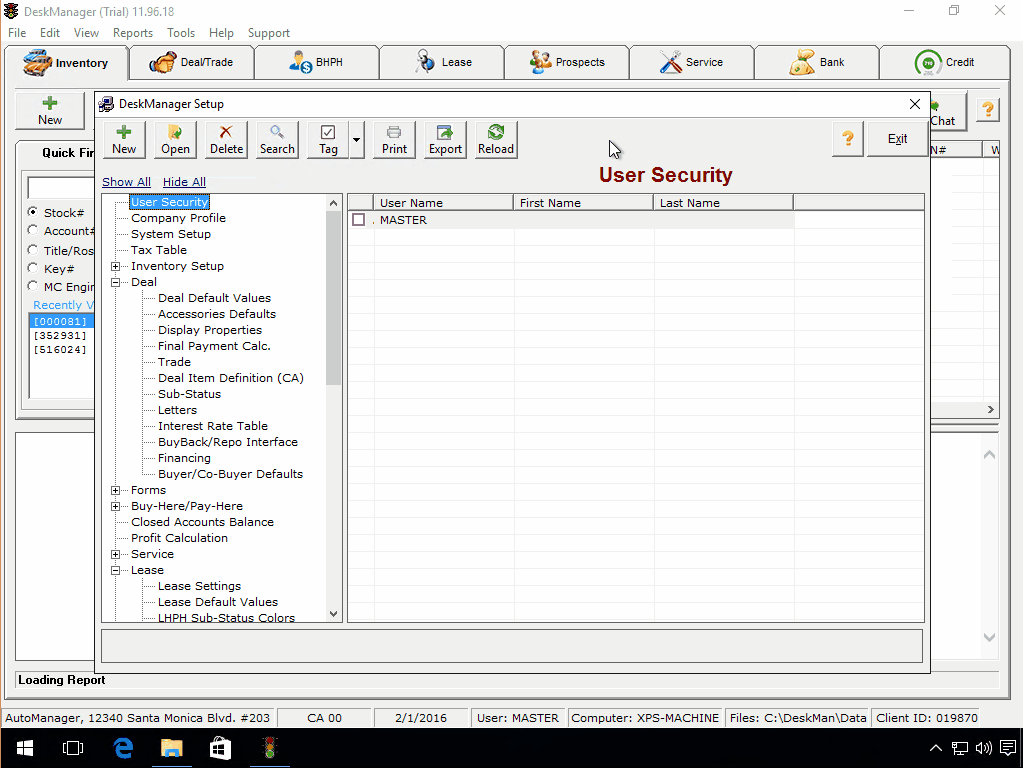Open the Tag dropdown arrow
The width and height of the screenshot is (1023, 768).
(356, 139)
